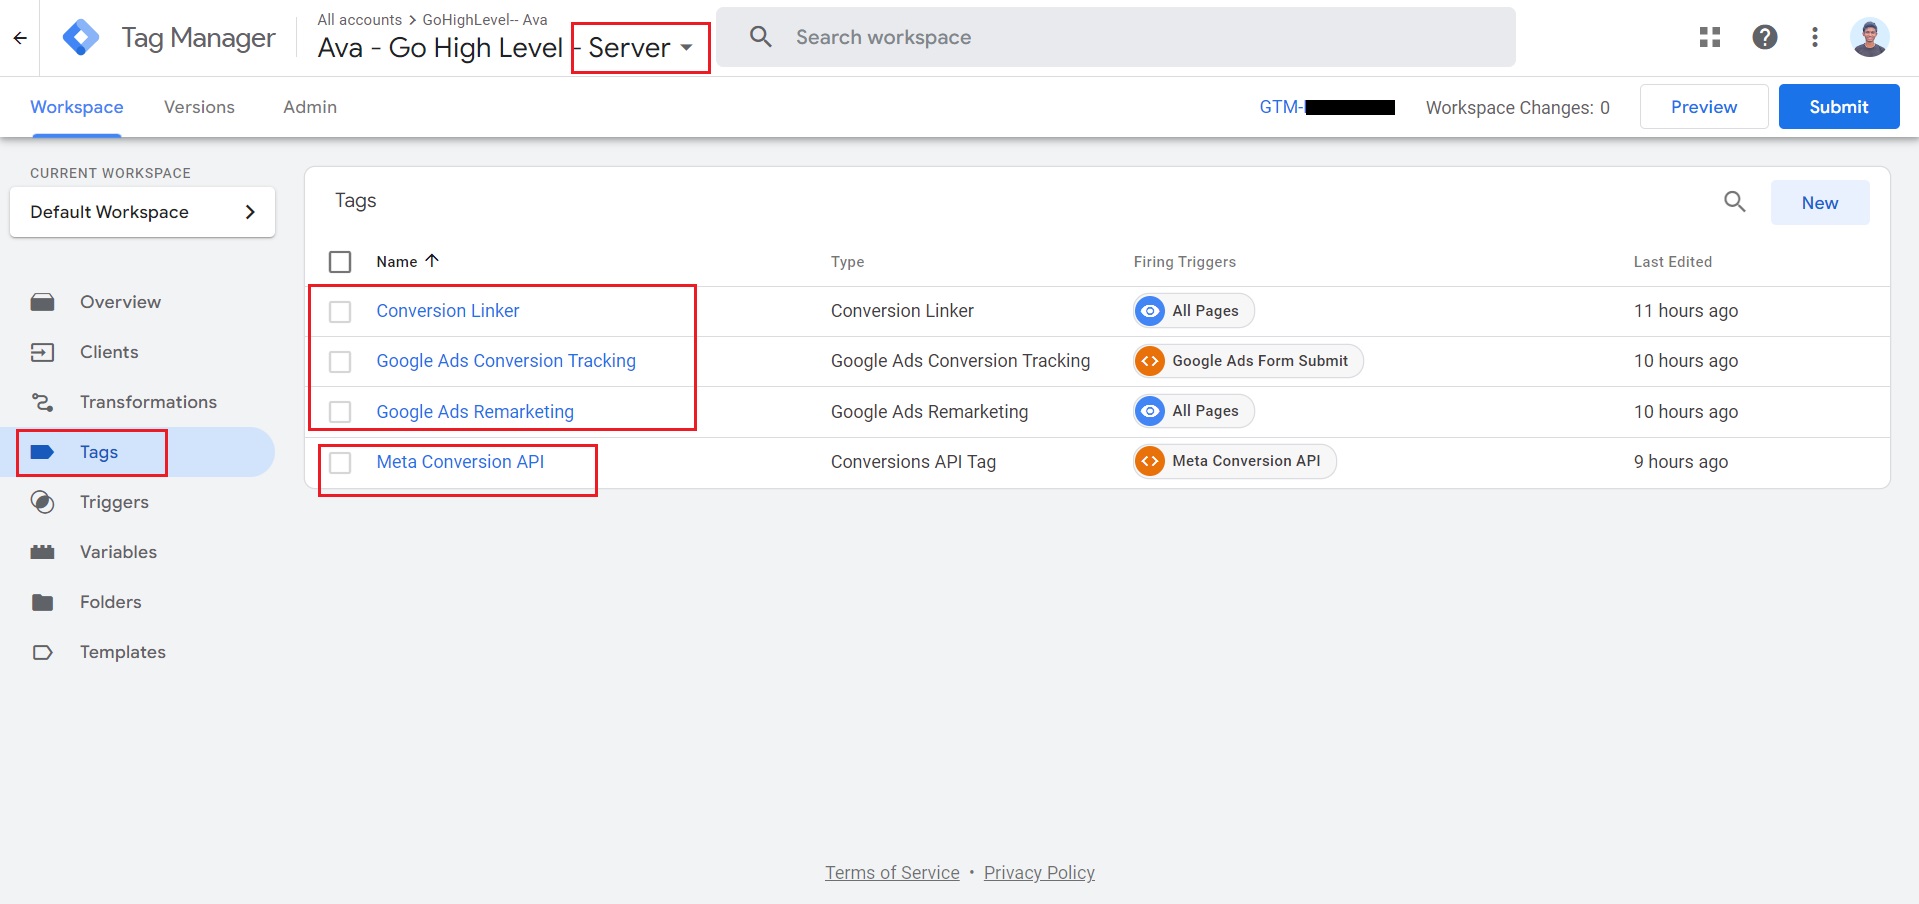
Task: Click the Tag Manager logo icon
Action: 80,38
